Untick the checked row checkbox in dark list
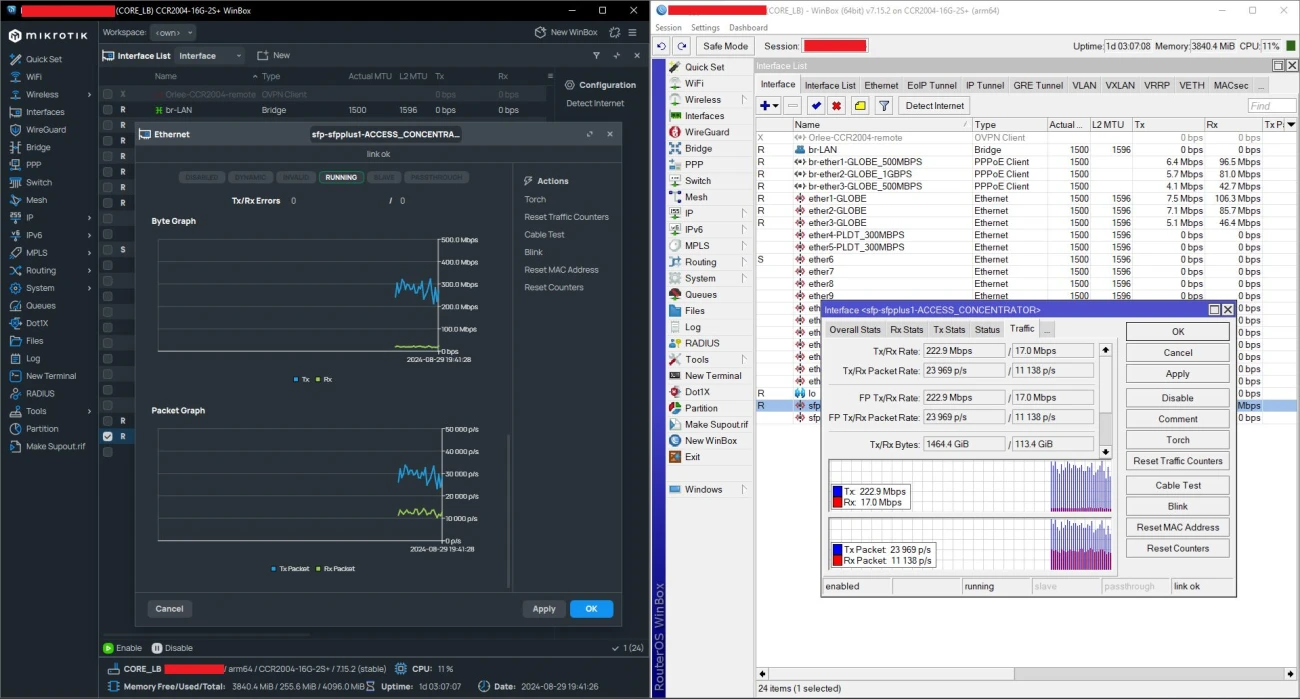1300x699 pixels. click(108, 436)
